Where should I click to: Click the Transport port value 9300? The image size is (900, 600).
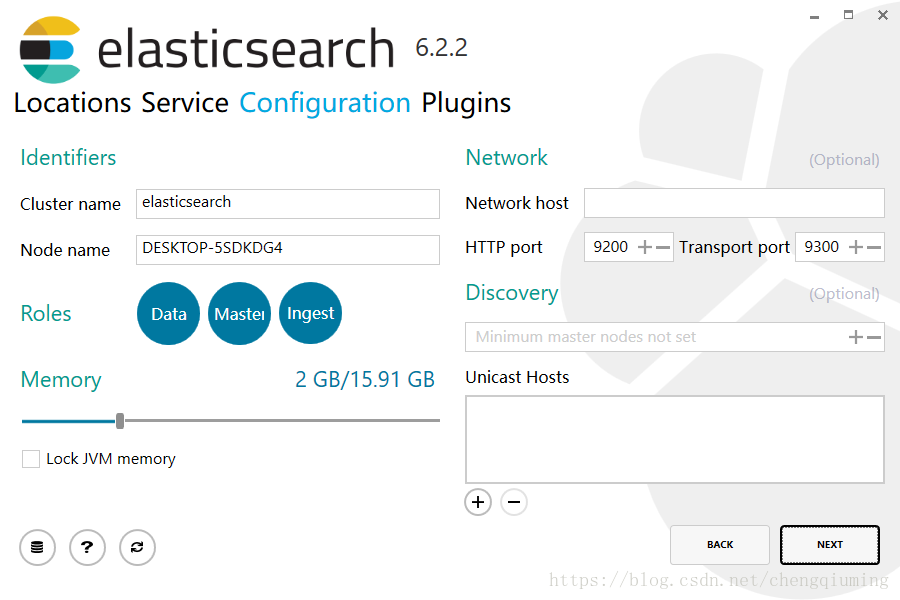coord(821,247)
